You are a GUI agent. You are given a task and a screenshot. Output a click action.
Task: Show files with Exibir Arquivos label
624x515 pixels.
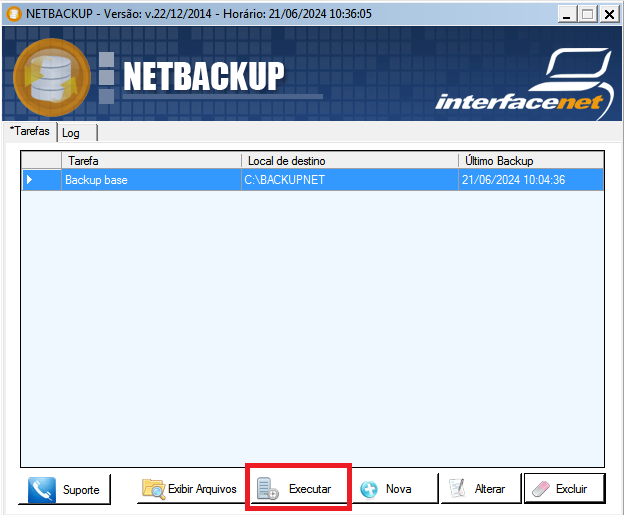click(202, 489)
